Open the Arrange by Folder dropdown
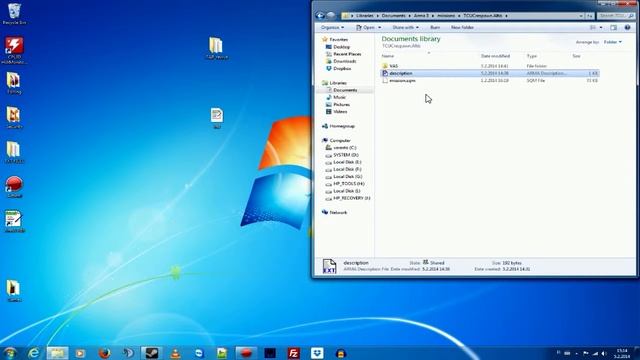This screenshot has width=640, height=360. pyautogui.click(x=613, y=42)
